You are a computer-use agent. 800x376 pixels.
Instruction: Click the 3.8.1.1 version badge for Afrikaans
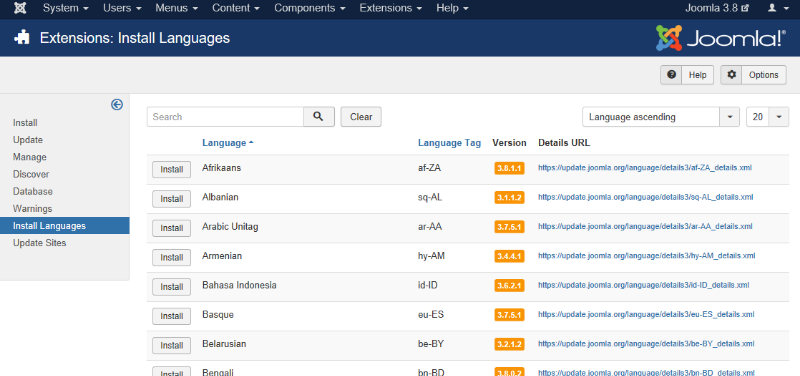509,168
